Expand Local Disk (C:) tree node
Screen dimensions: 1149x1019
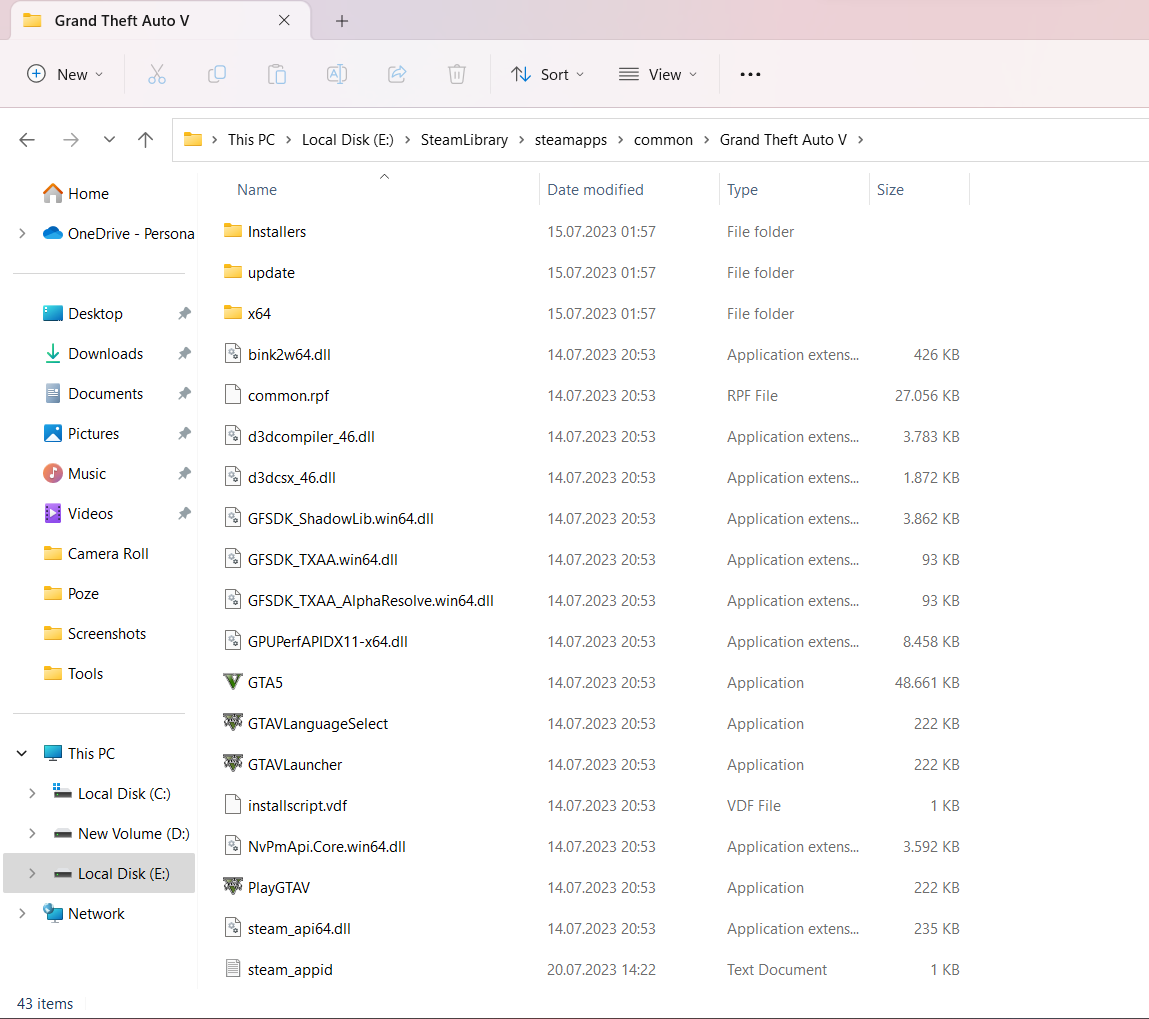32,793
